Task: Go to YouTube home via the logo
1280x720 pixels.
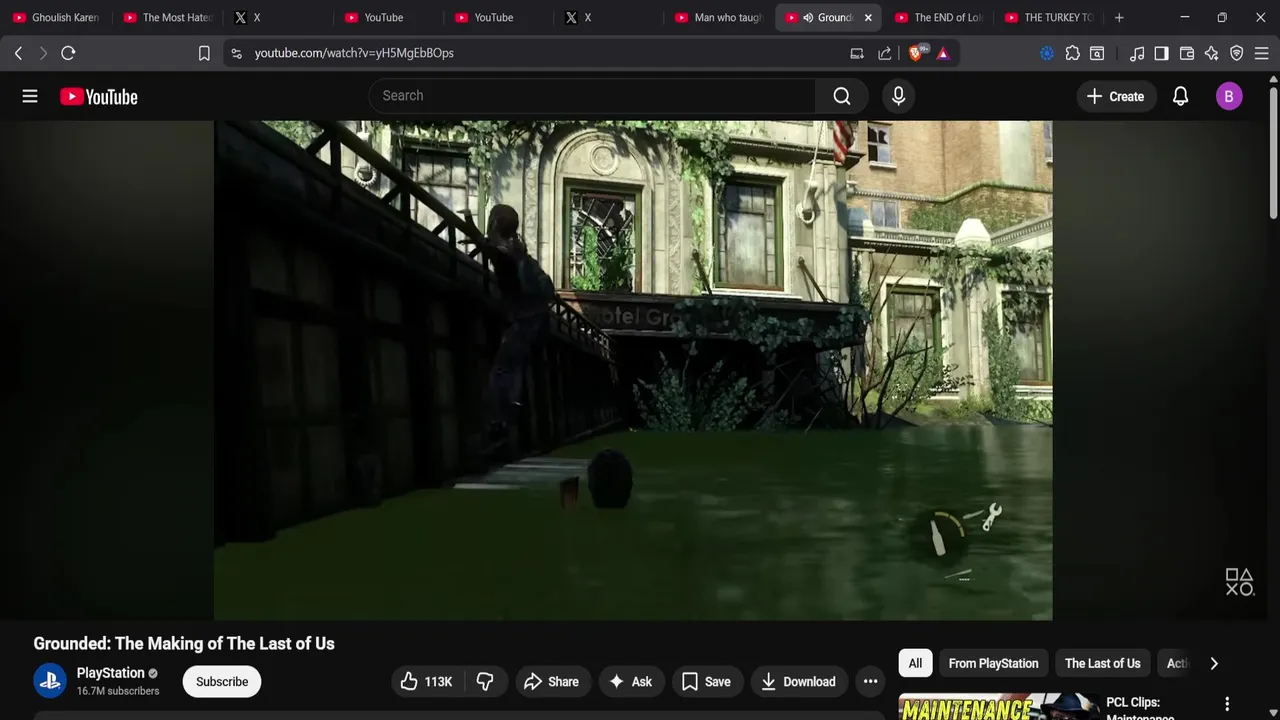Action: (98, 96)
